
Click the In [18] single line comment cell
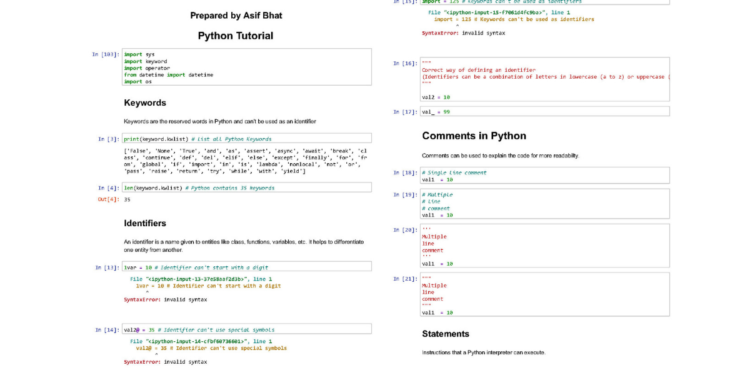545,176
